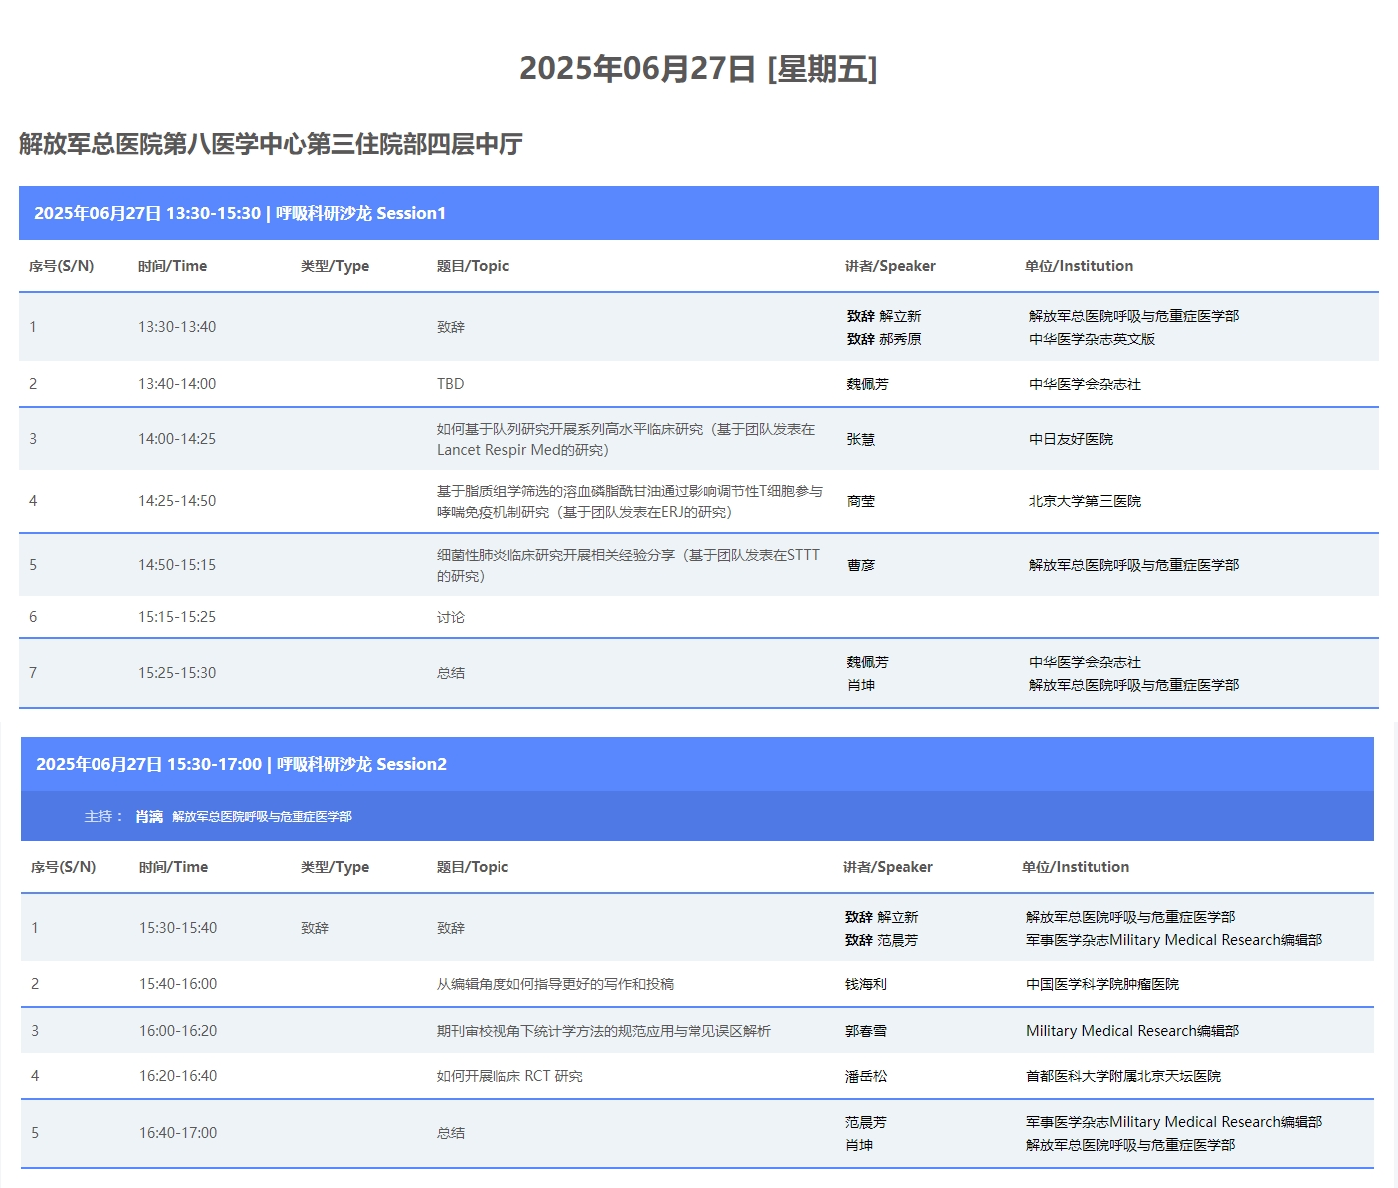Select time cell 16:20-16:40
The width and height of the screenshot is (1398, 1188).
click(x=178, y=1076)
